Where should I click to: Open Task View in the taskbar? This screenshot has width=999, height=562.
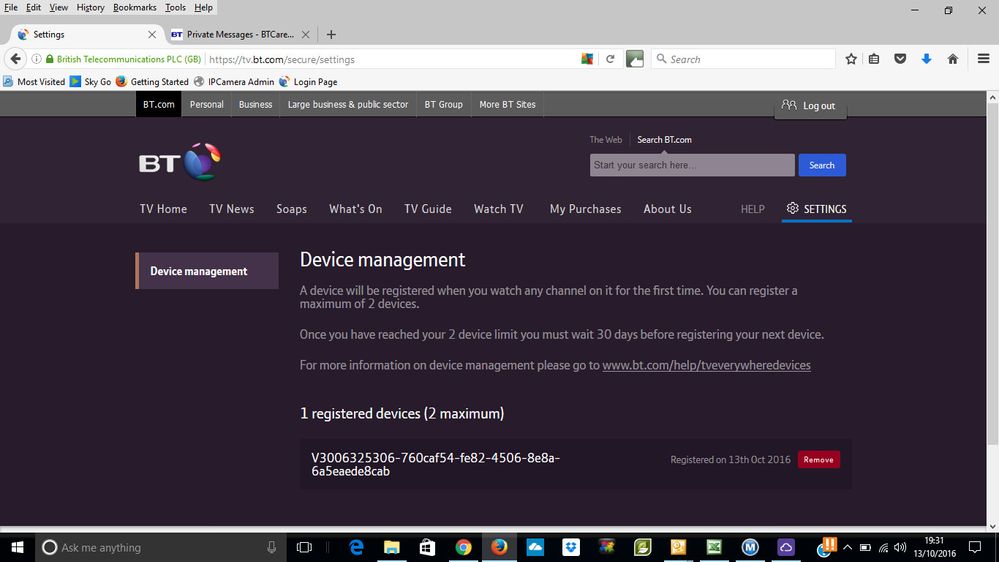[x=304, y=547]
